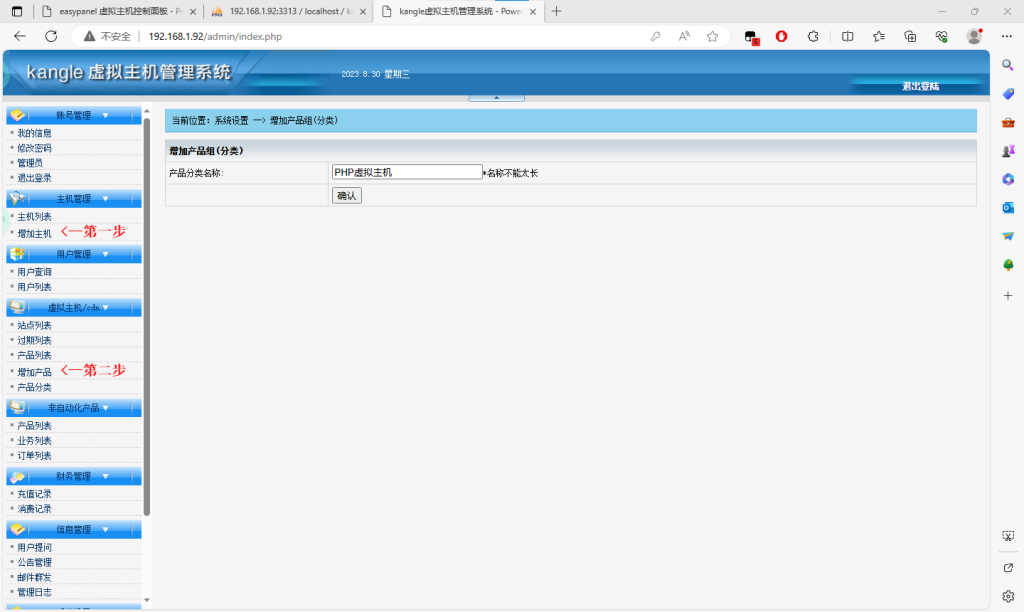Toggle the top banner collapse arrow
Viewport: 1024px width, 612px height.
tap(496, 98)
